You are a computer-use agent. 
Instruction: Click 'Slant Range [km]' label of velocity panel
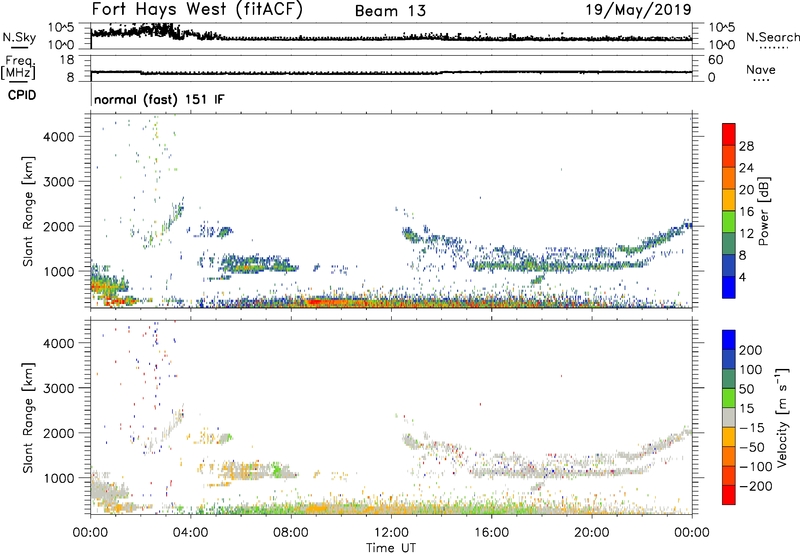pyautogui.click(x=28, y=417)
